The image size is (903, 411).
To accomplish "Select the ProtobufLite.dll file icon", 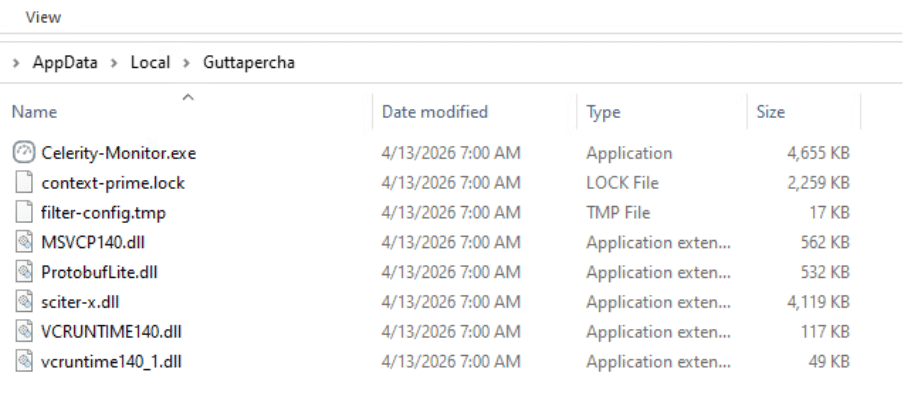I will pyautogui.click(x=24, y=272).
